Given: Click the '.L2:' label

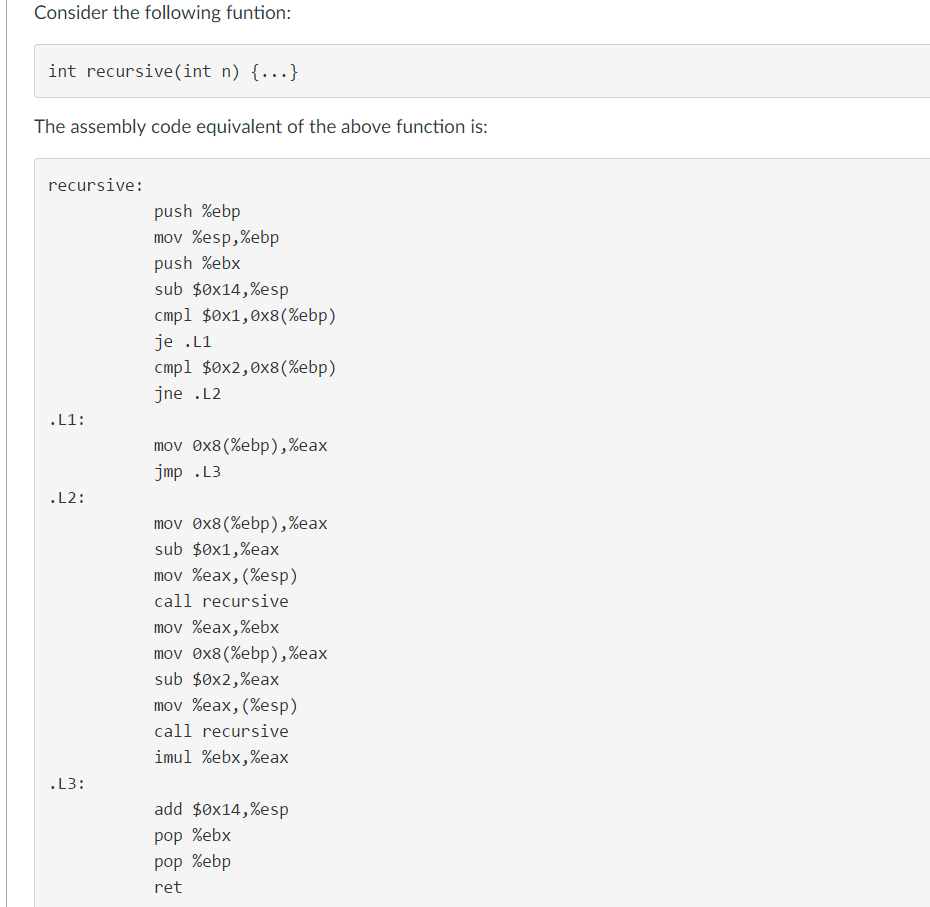Looking at the screenshot, I should tap(66, 498).
